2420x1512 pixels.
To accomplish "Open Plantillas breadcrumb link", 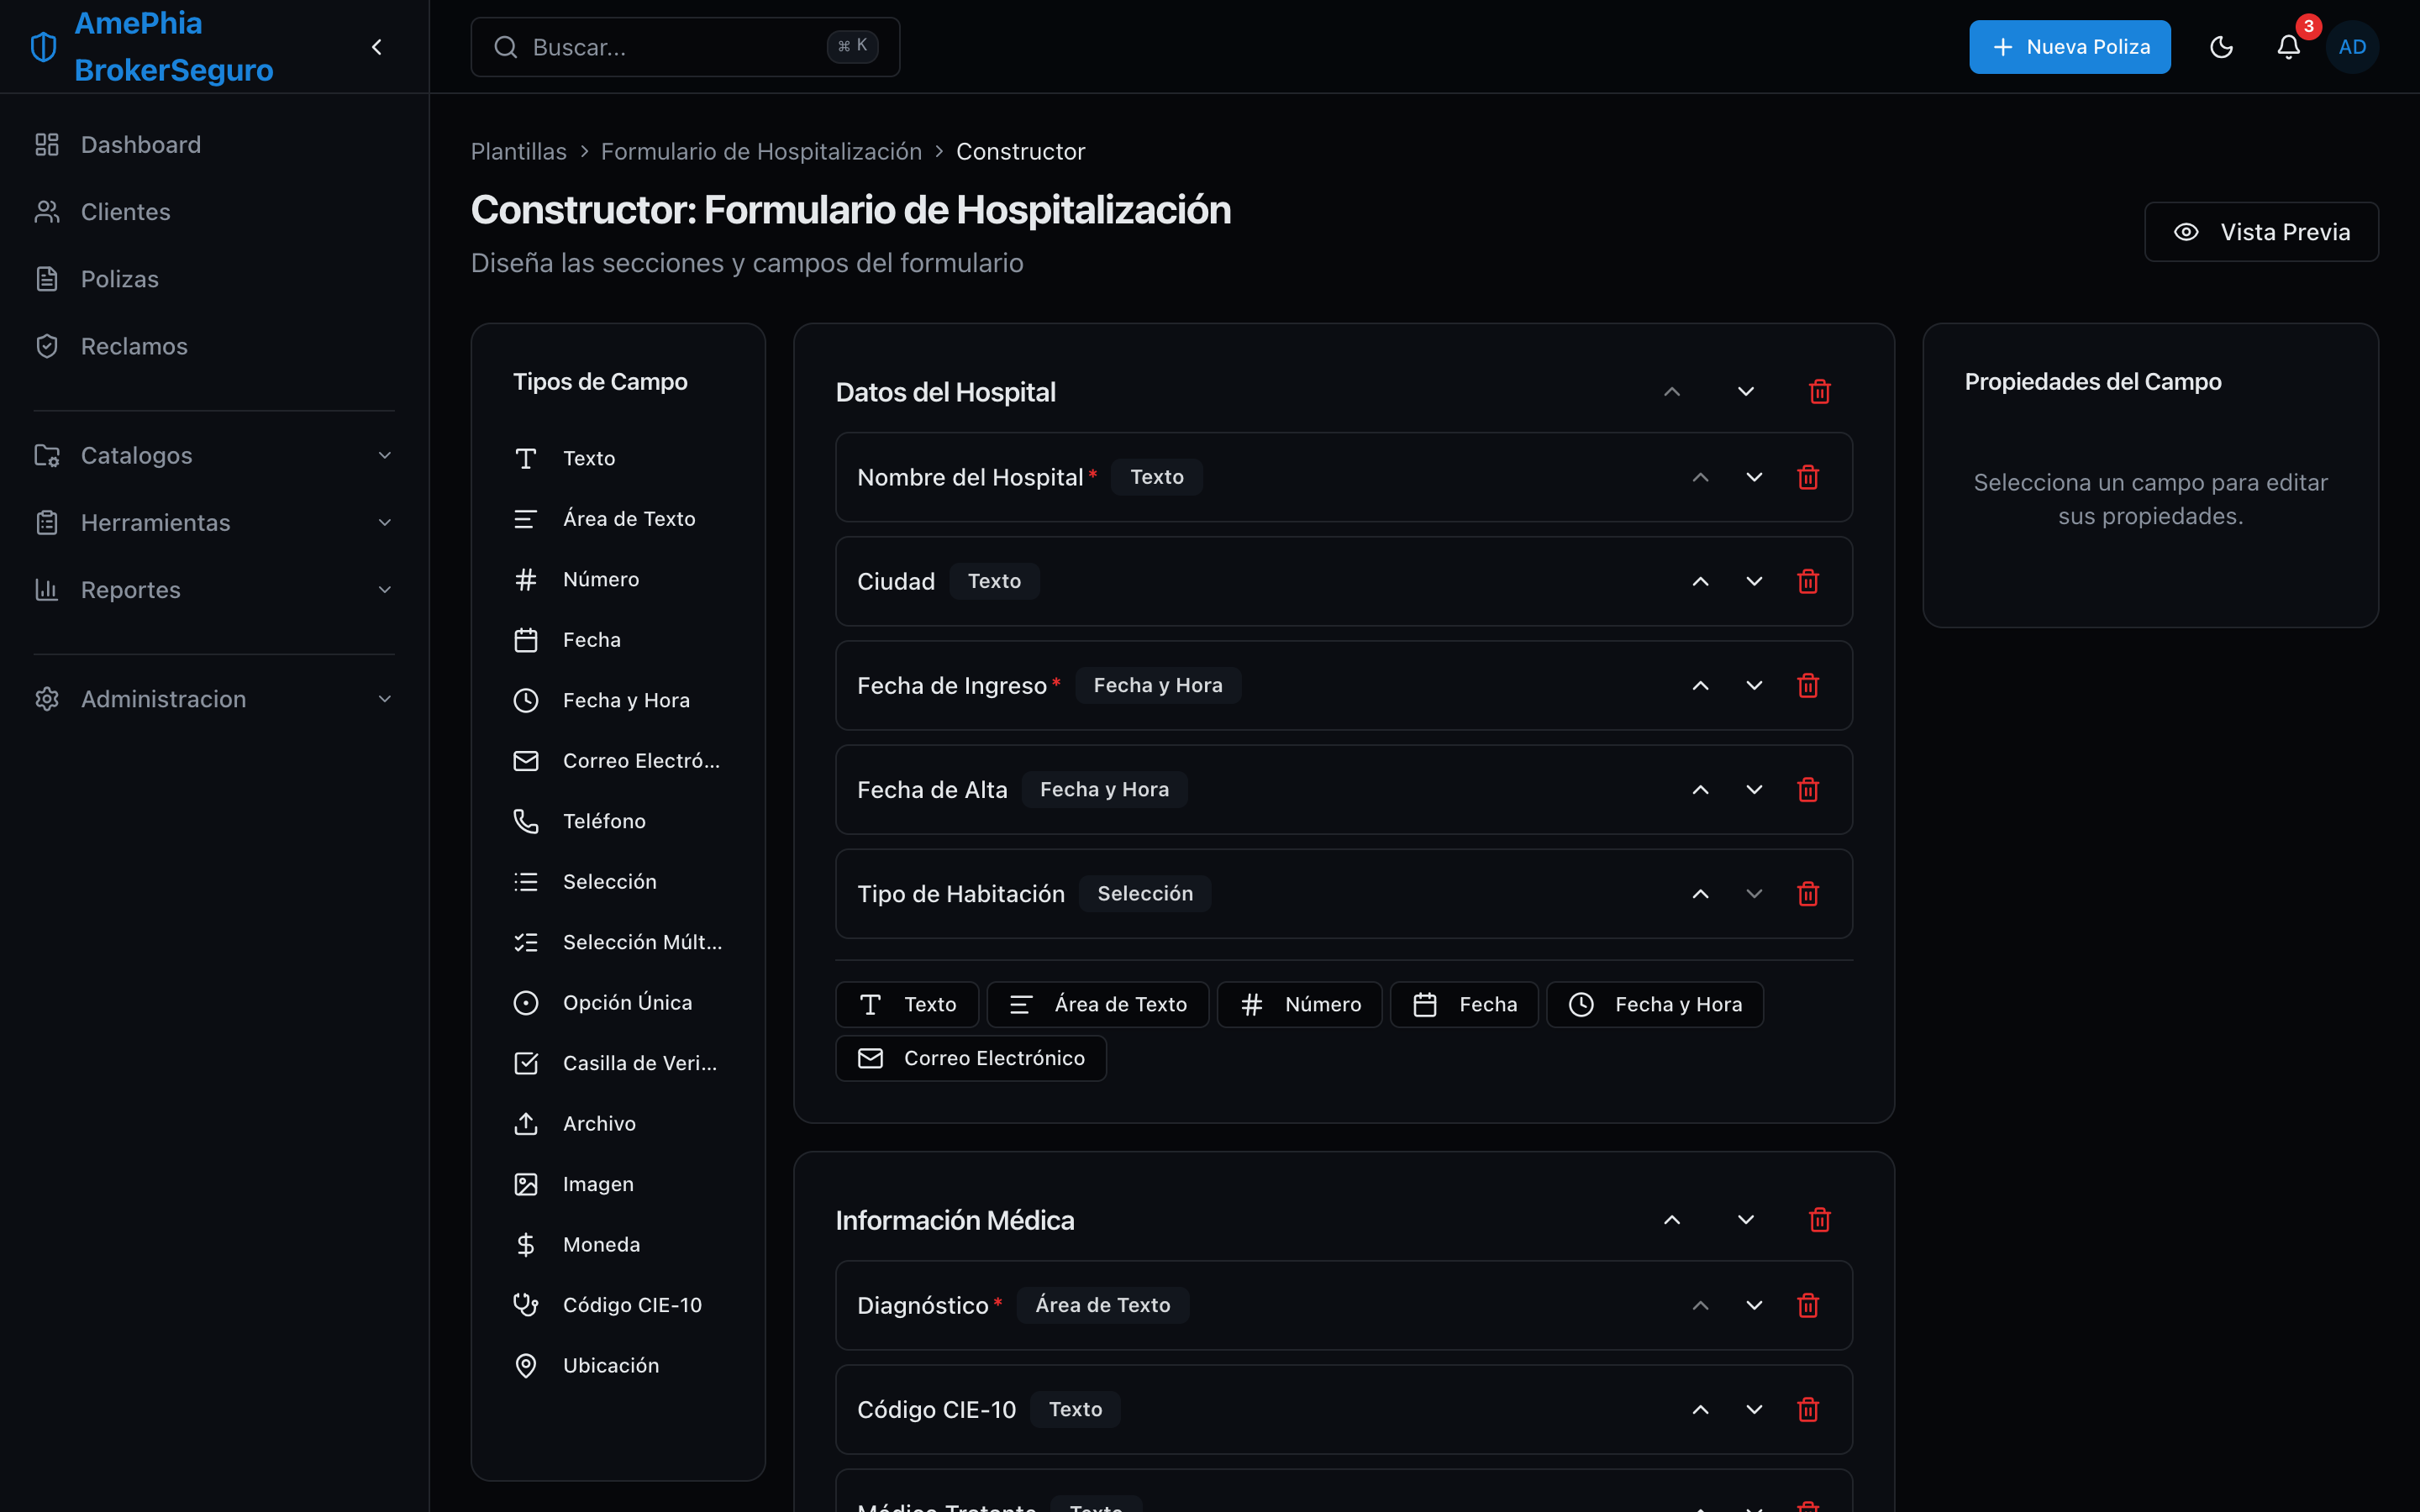I will [518, 151].
